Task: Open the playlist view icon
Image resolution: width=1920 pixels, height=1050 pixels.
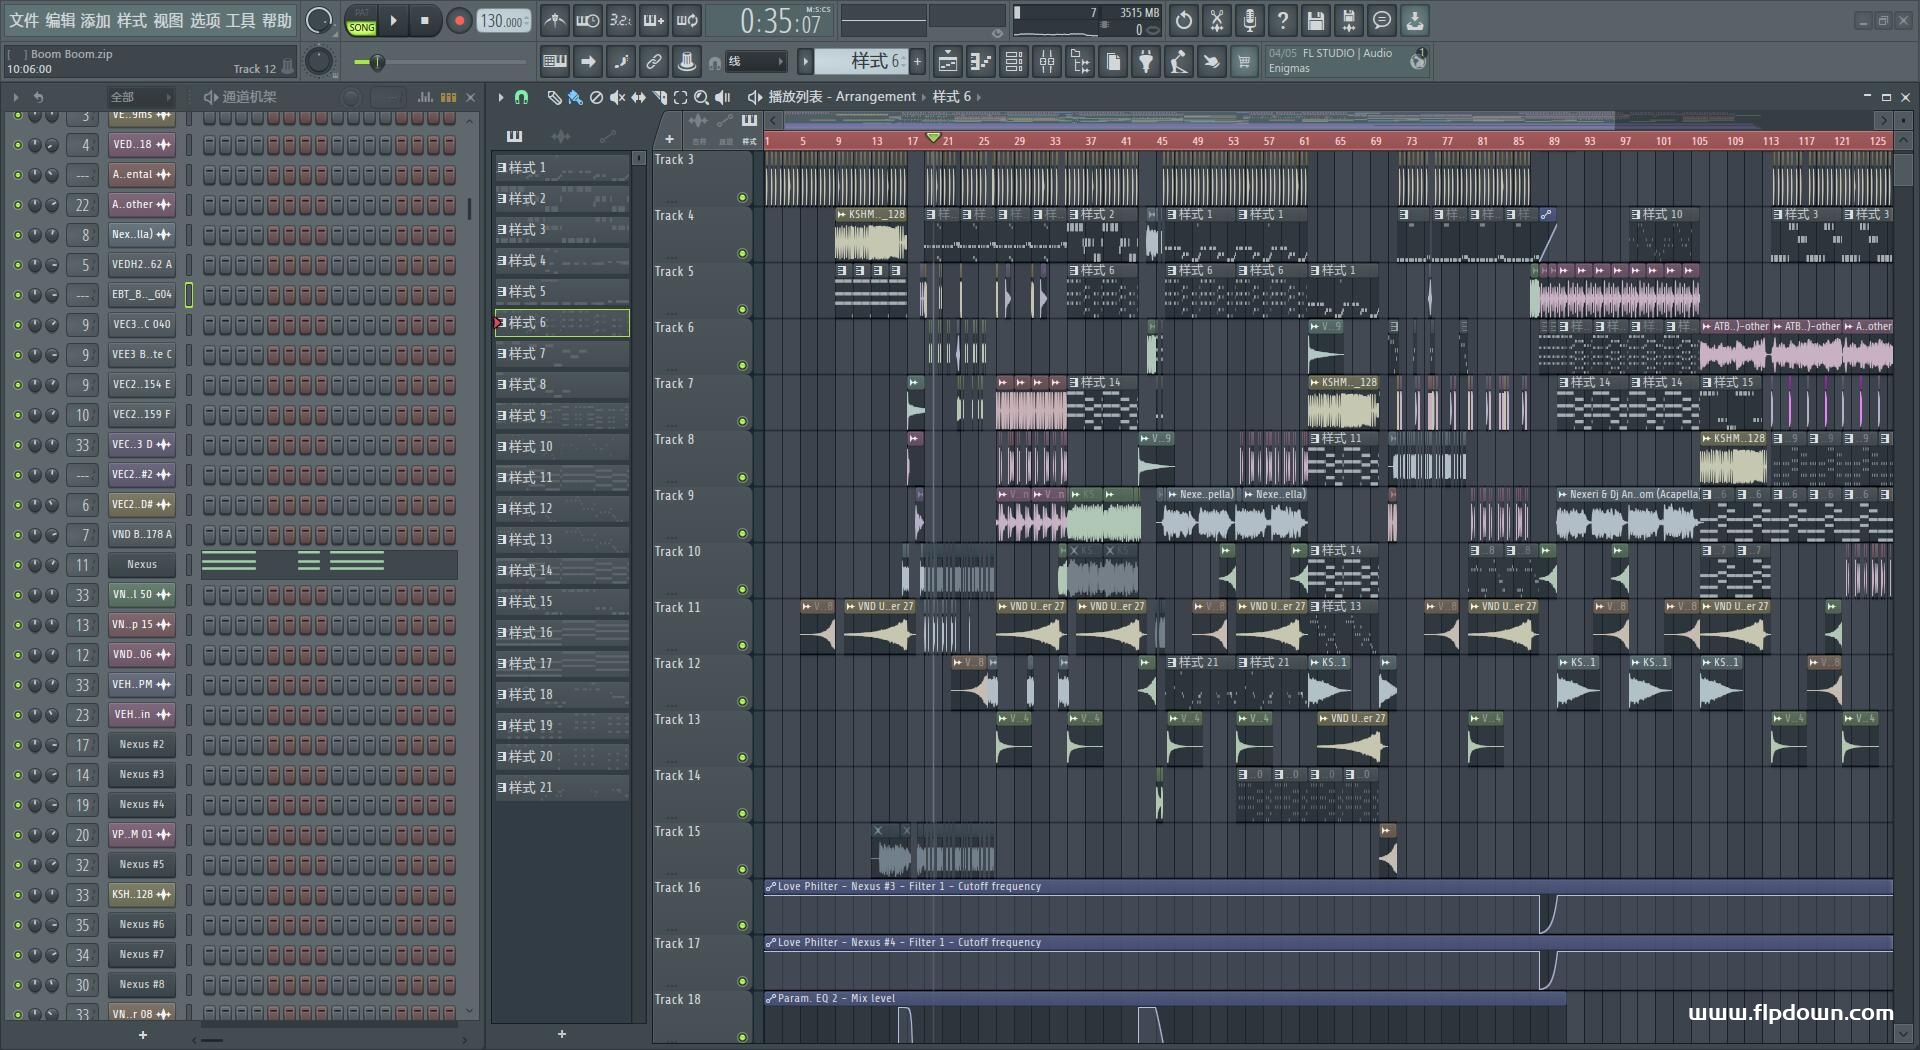Action: click(x=947, y=62)
